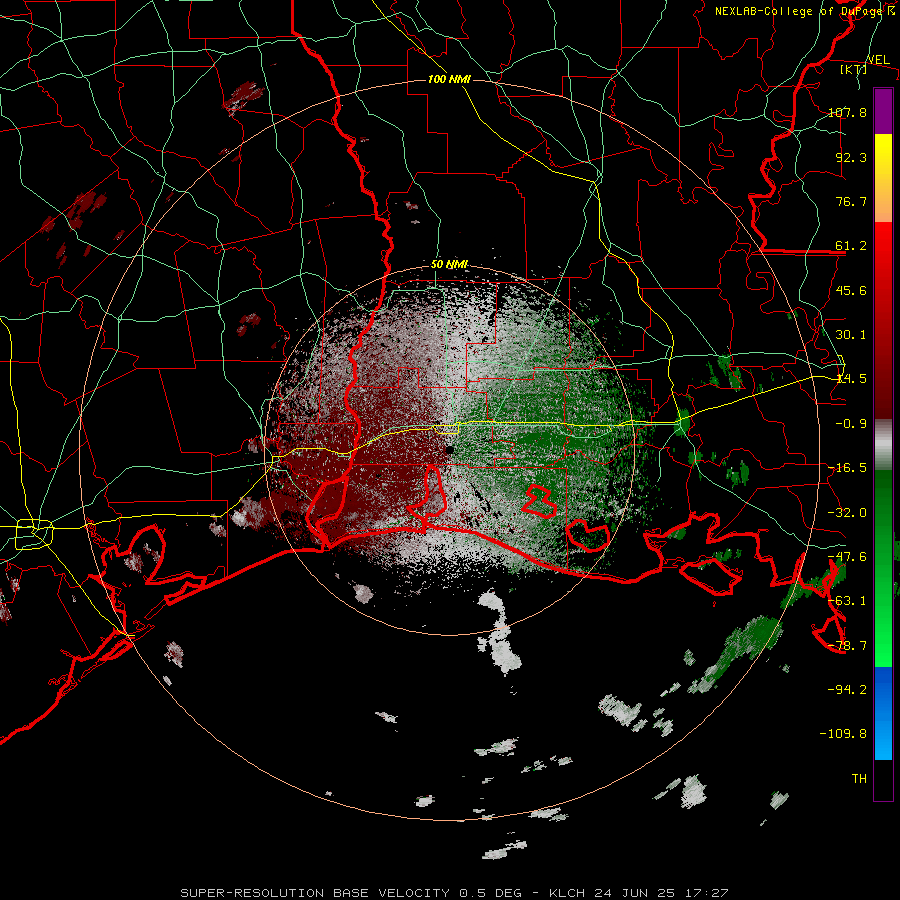Viewport: 900px width, 900px height.
Task: Select the 30.1 legend value
Action: pos(851,335)
